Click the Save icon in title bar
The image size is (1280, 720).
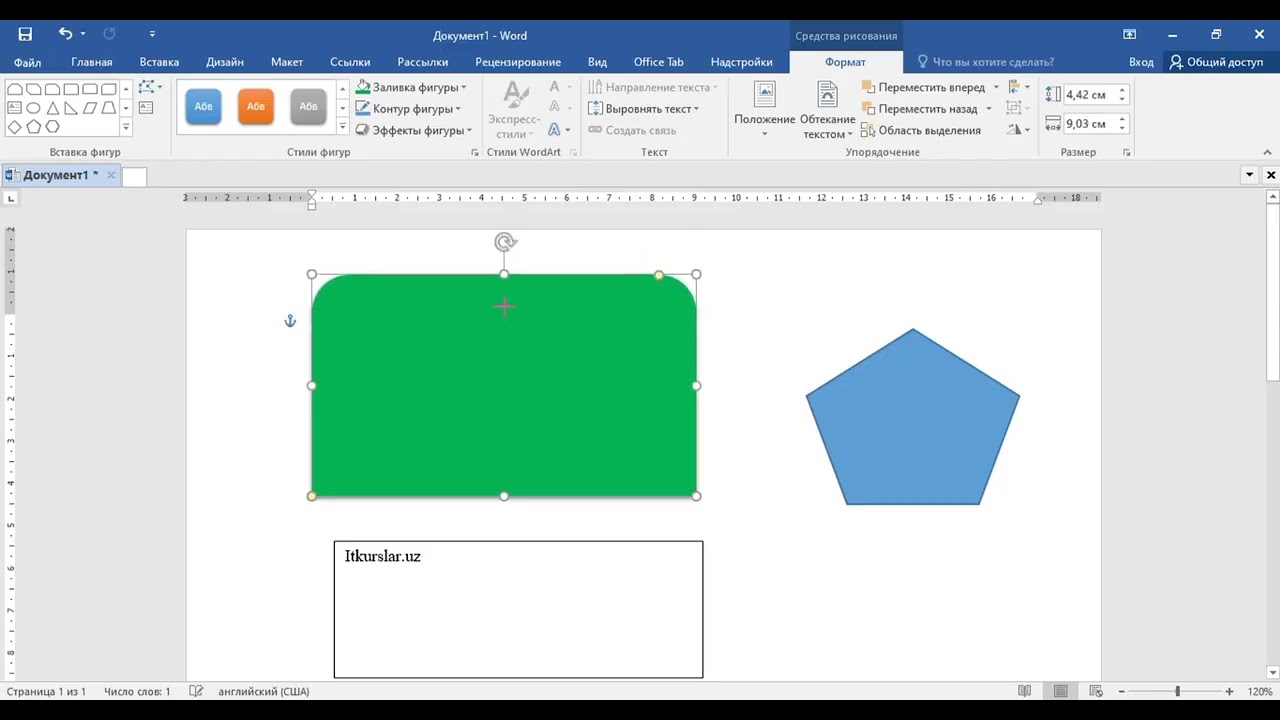point(25,34)
